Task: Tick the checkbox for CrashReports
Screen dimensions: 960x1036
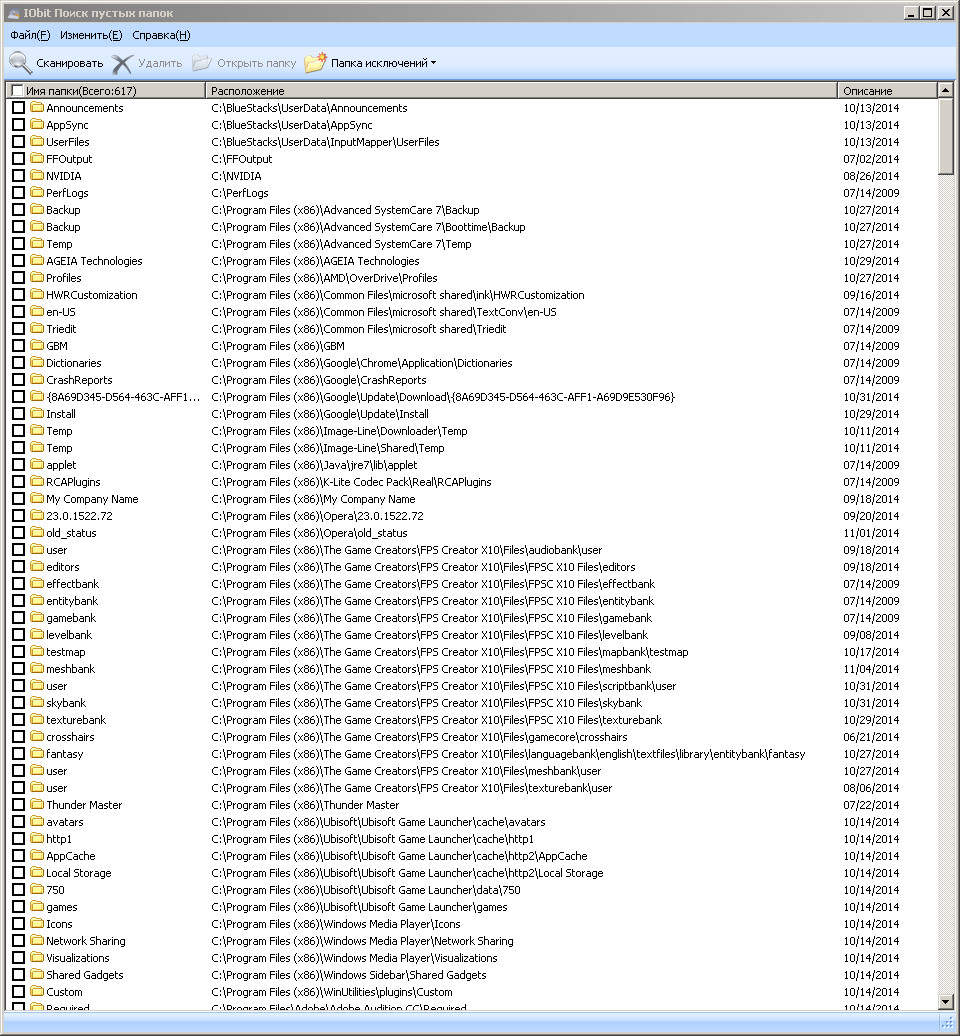Action: [x=18, y=380]
